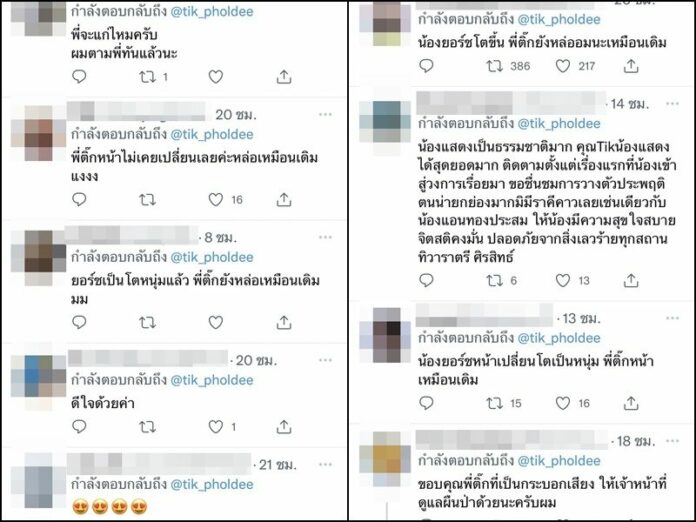Share the tweet with 6 retweets
The width and height of the screenshot is (696, 522).
click(631, 281)
